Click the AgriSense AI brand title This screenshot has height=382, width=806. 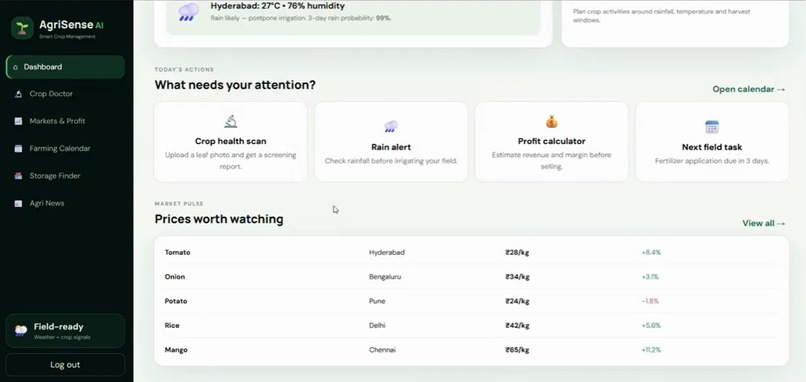click(x=71, y=25)
